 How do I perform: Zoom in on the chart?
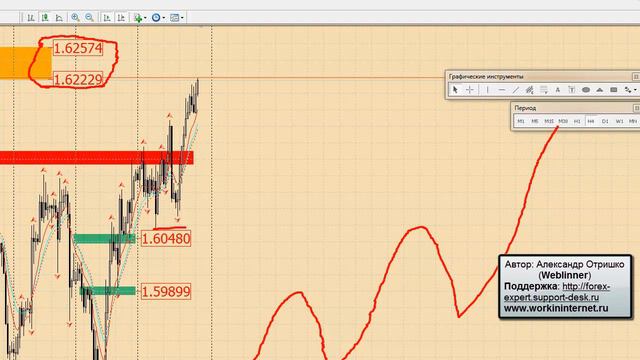coord(75,18)
